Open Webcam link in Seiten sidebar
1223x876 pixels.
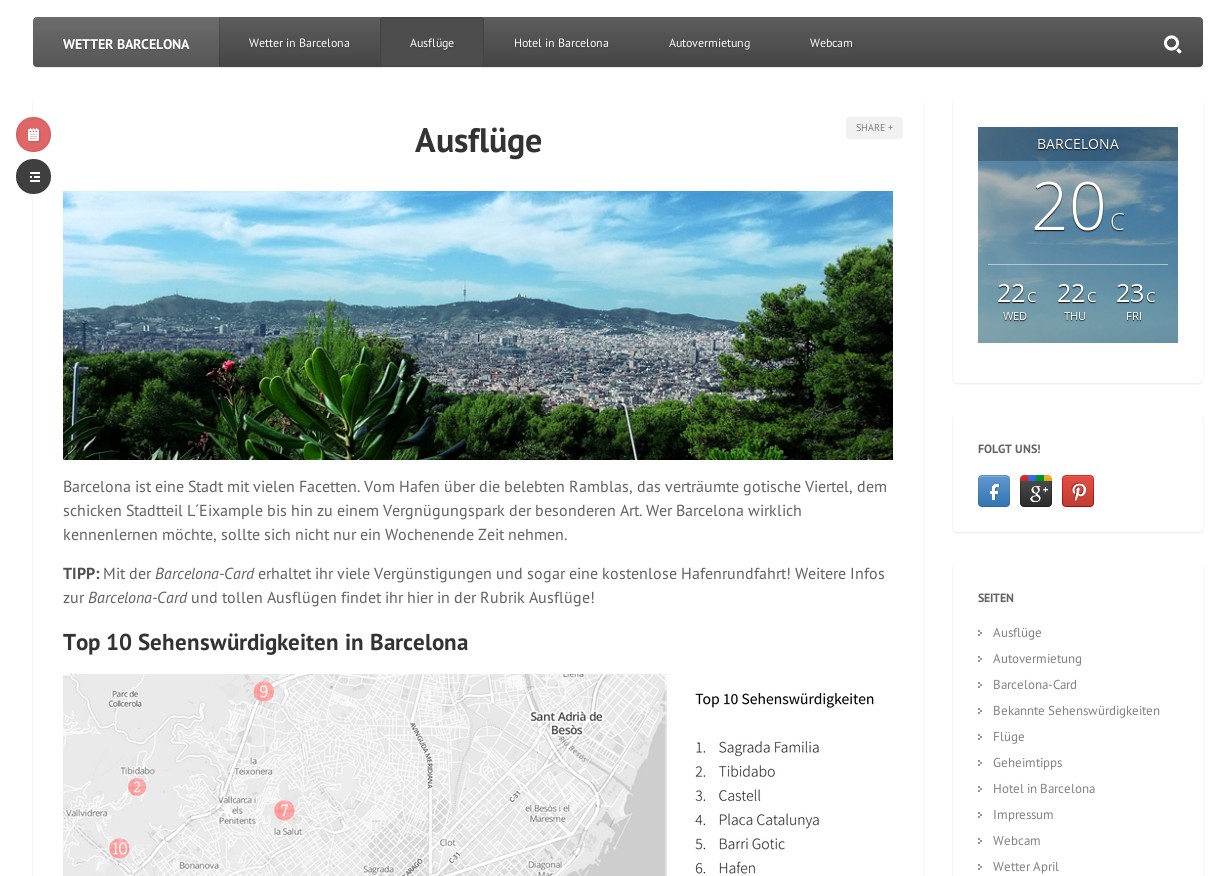(1017, 841)
